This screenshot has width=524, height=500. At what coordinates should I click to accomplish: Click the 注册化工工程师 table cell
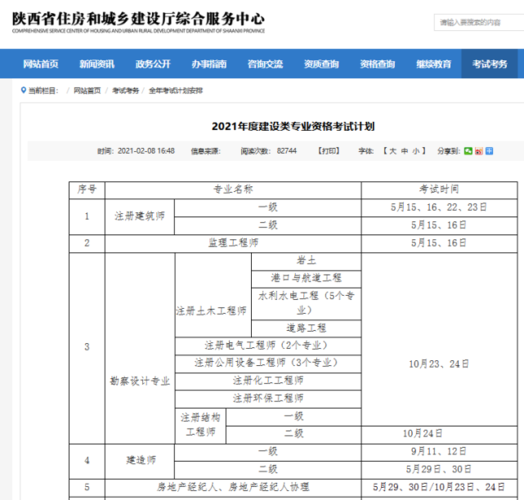pyautogui.click(x=268, y=381)
